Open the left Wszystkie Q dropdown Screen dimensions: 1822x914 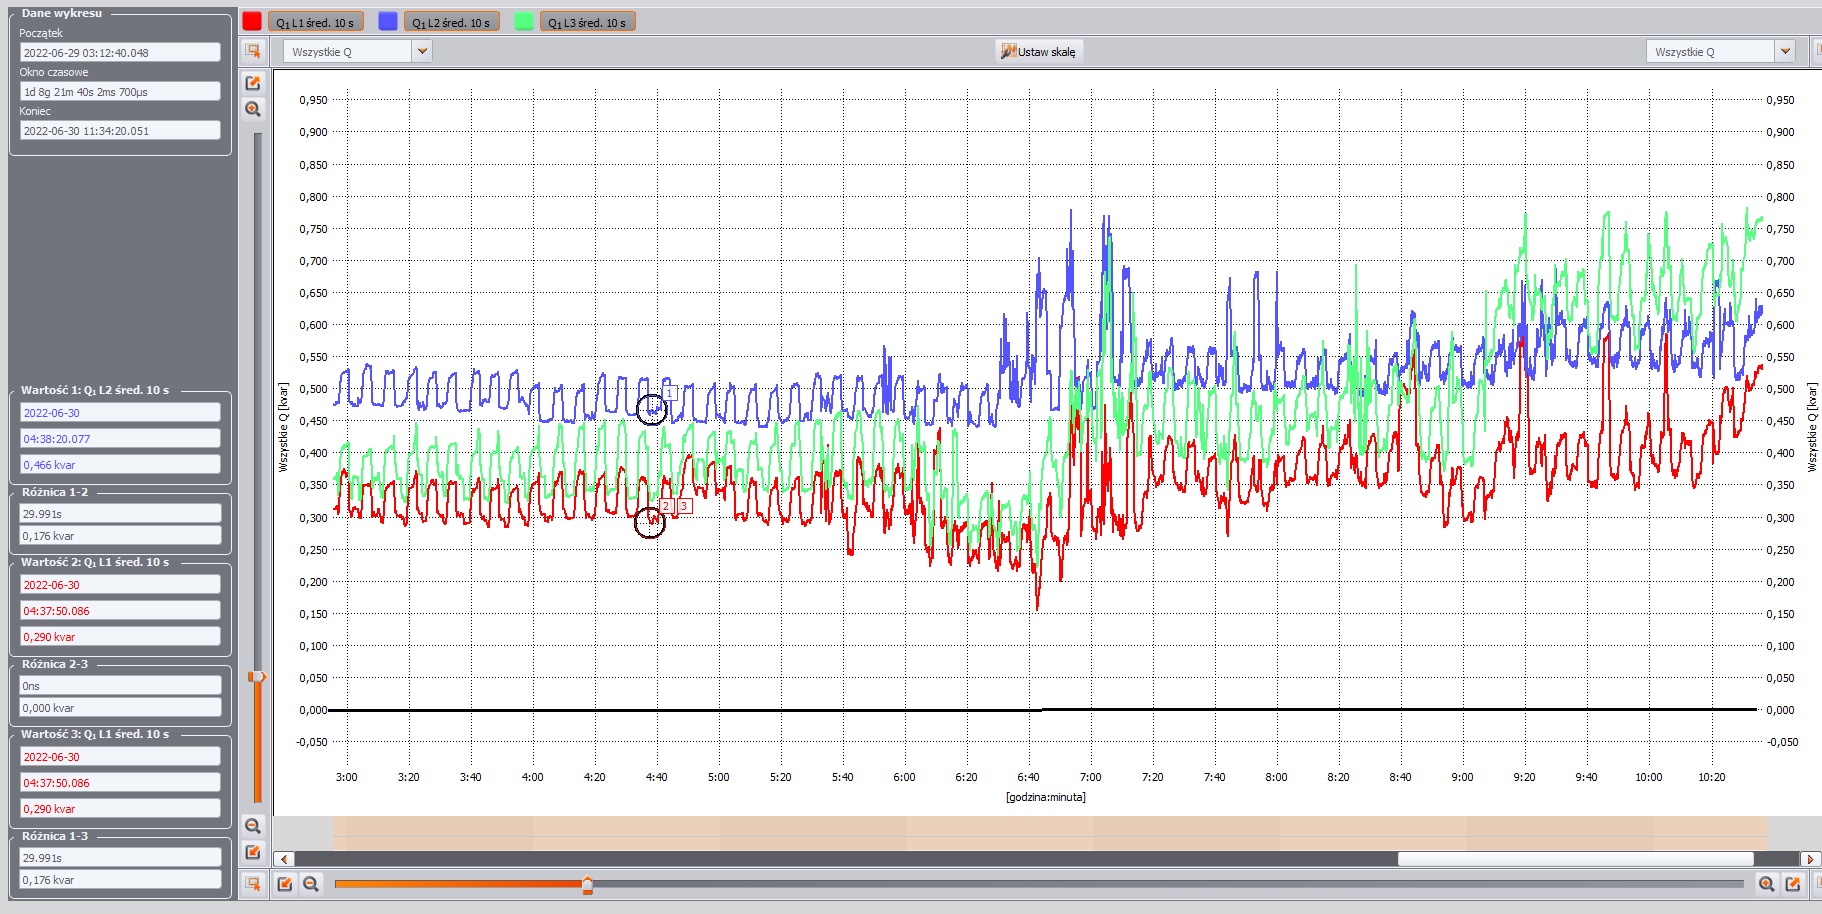tap(422, 51)
